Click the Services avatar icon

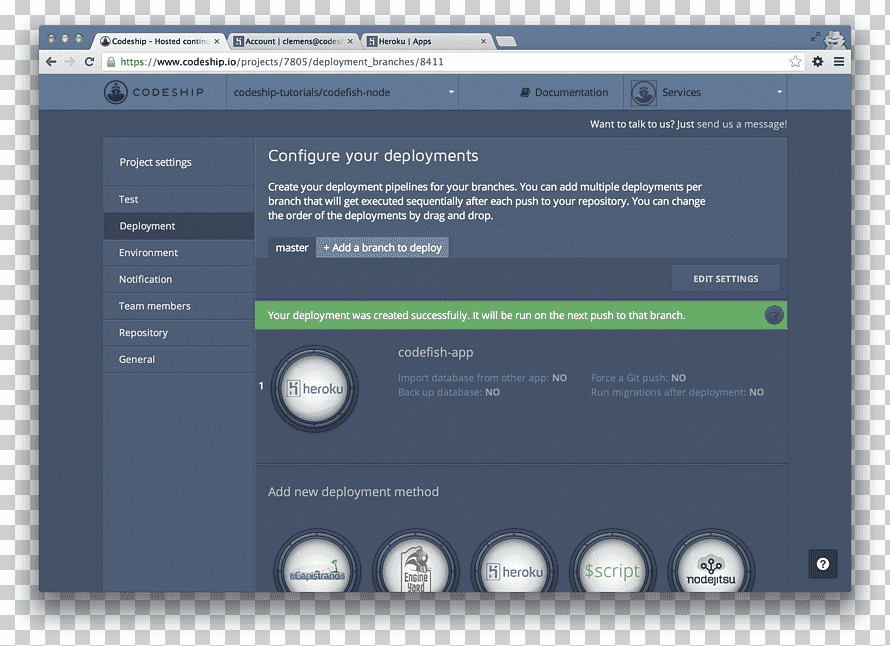tap(644, 93)
